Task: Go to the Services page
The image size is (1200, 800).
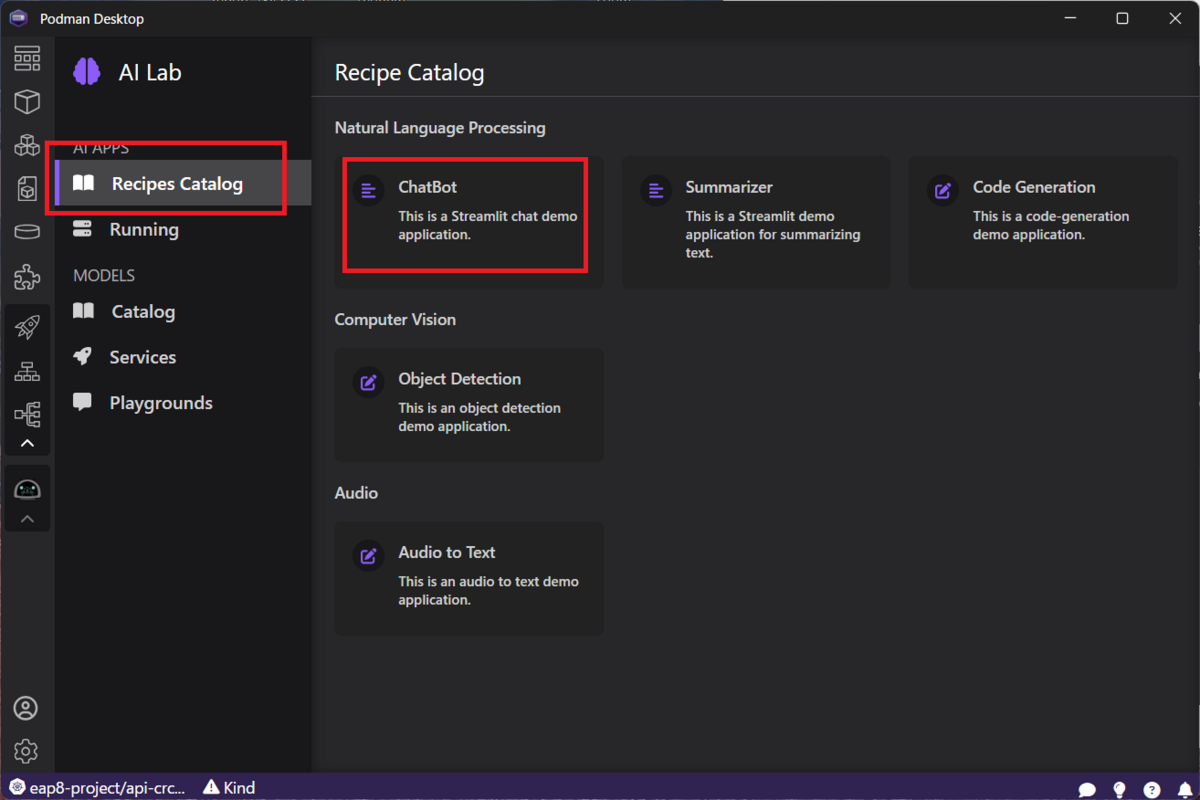Action: tap(183, 357)
